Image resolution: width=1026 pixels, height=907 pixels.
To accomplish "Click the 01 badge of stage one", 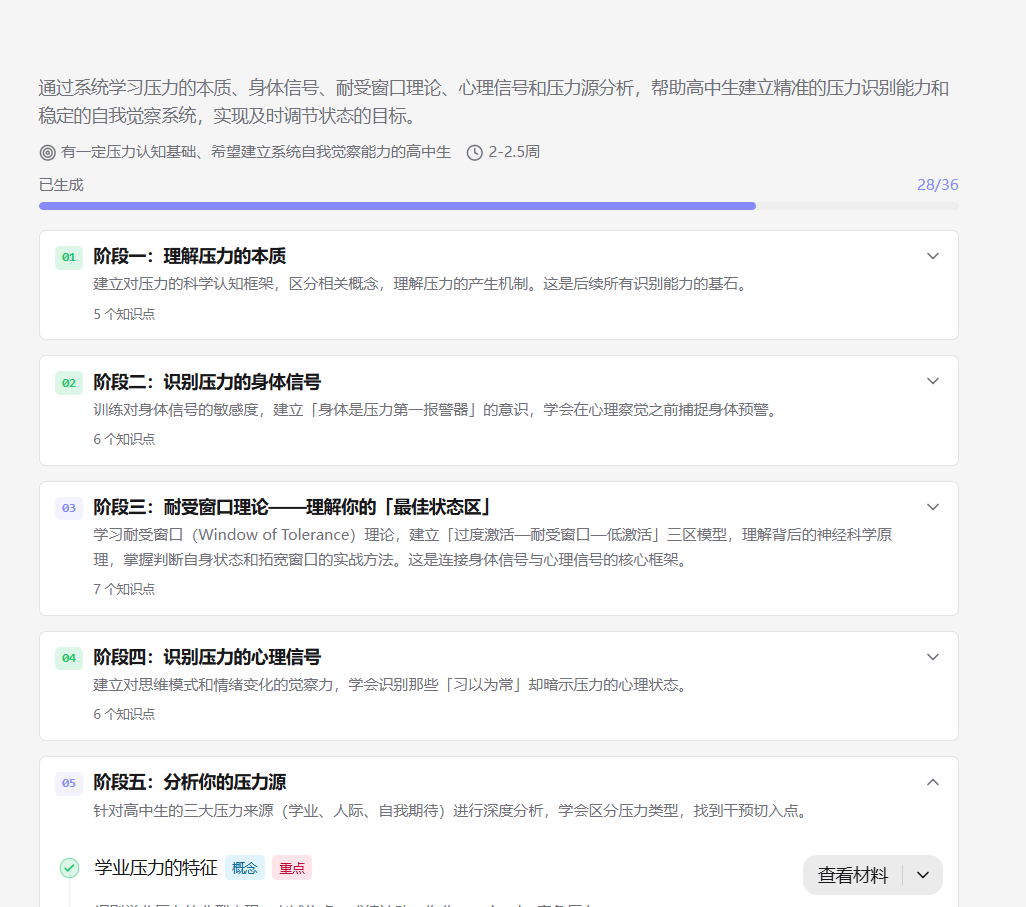I will pos(69,257).
